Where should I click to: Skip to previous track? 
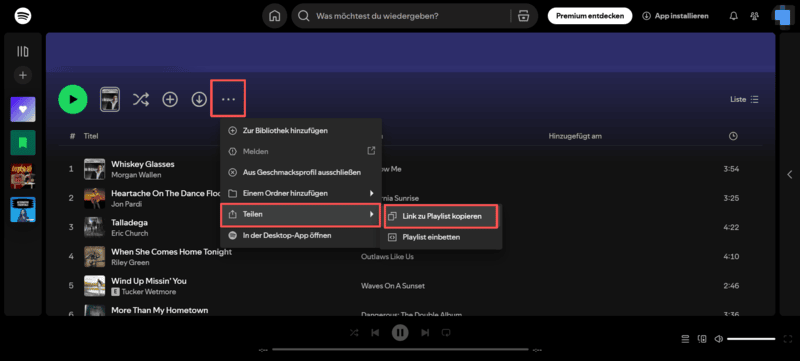click(375, 333)
